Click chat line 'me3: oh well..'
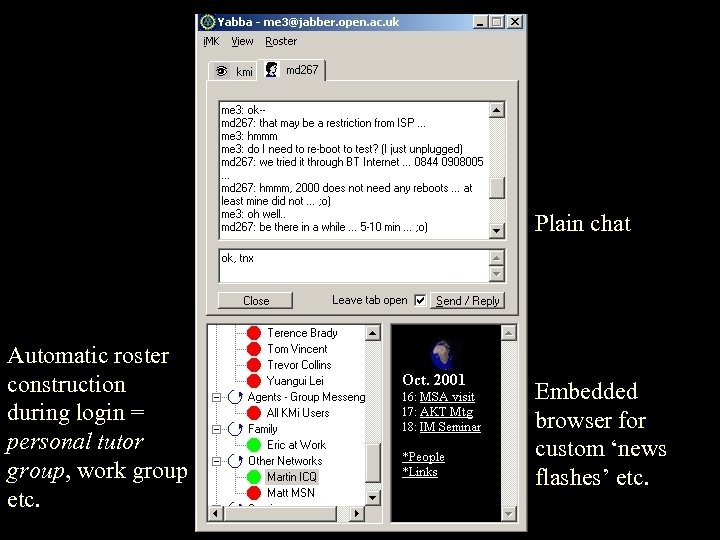This screenshot has width=720, height=540. click(x=253, y=214)
